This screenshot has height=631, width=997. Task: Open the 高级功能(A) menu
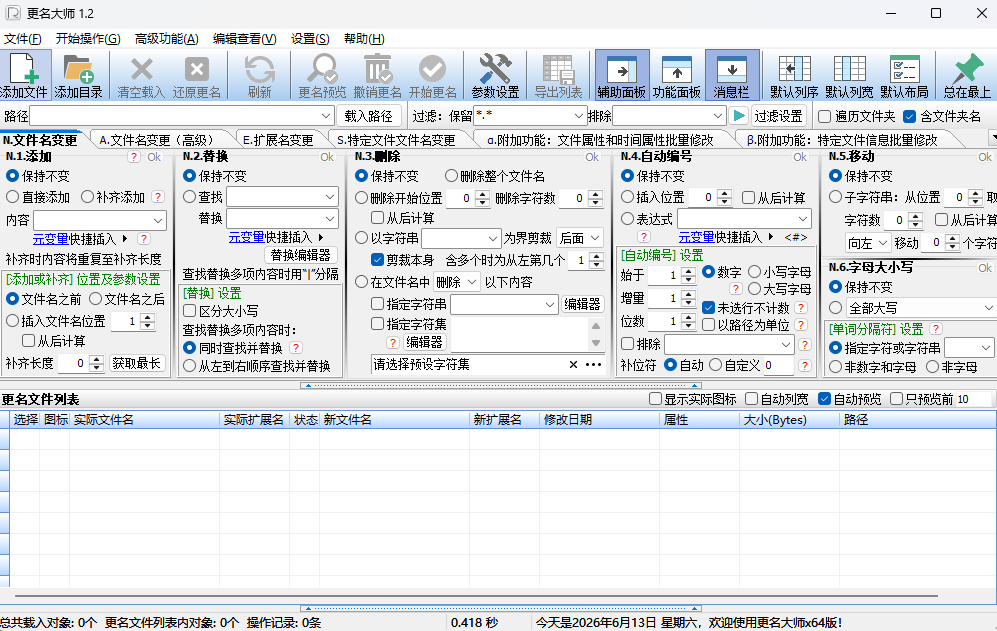pyautogui.click(x=167, y=39)
